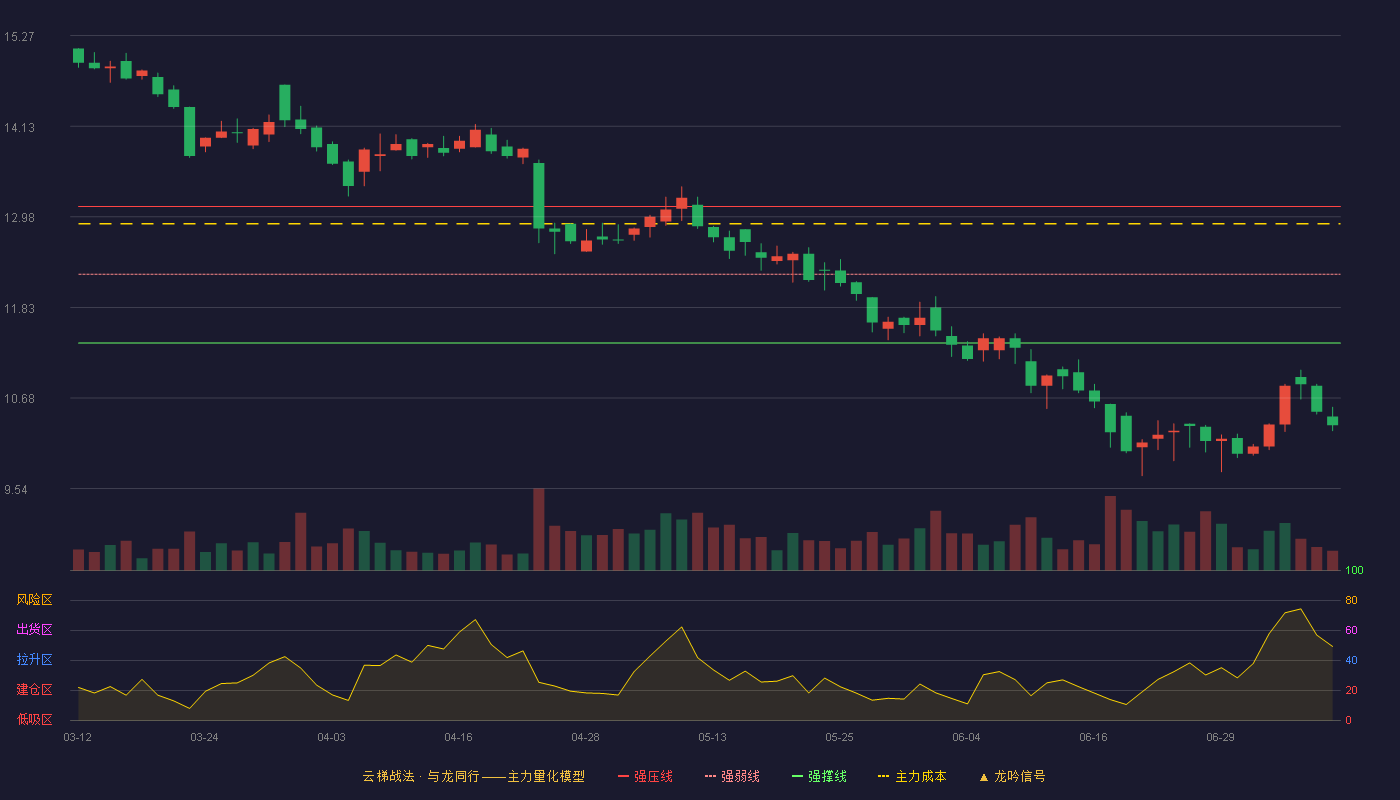Toggle the 强弱线 legend entry
The width and height of the screenshot is (1400, 800).
click(x=732, y=776)
